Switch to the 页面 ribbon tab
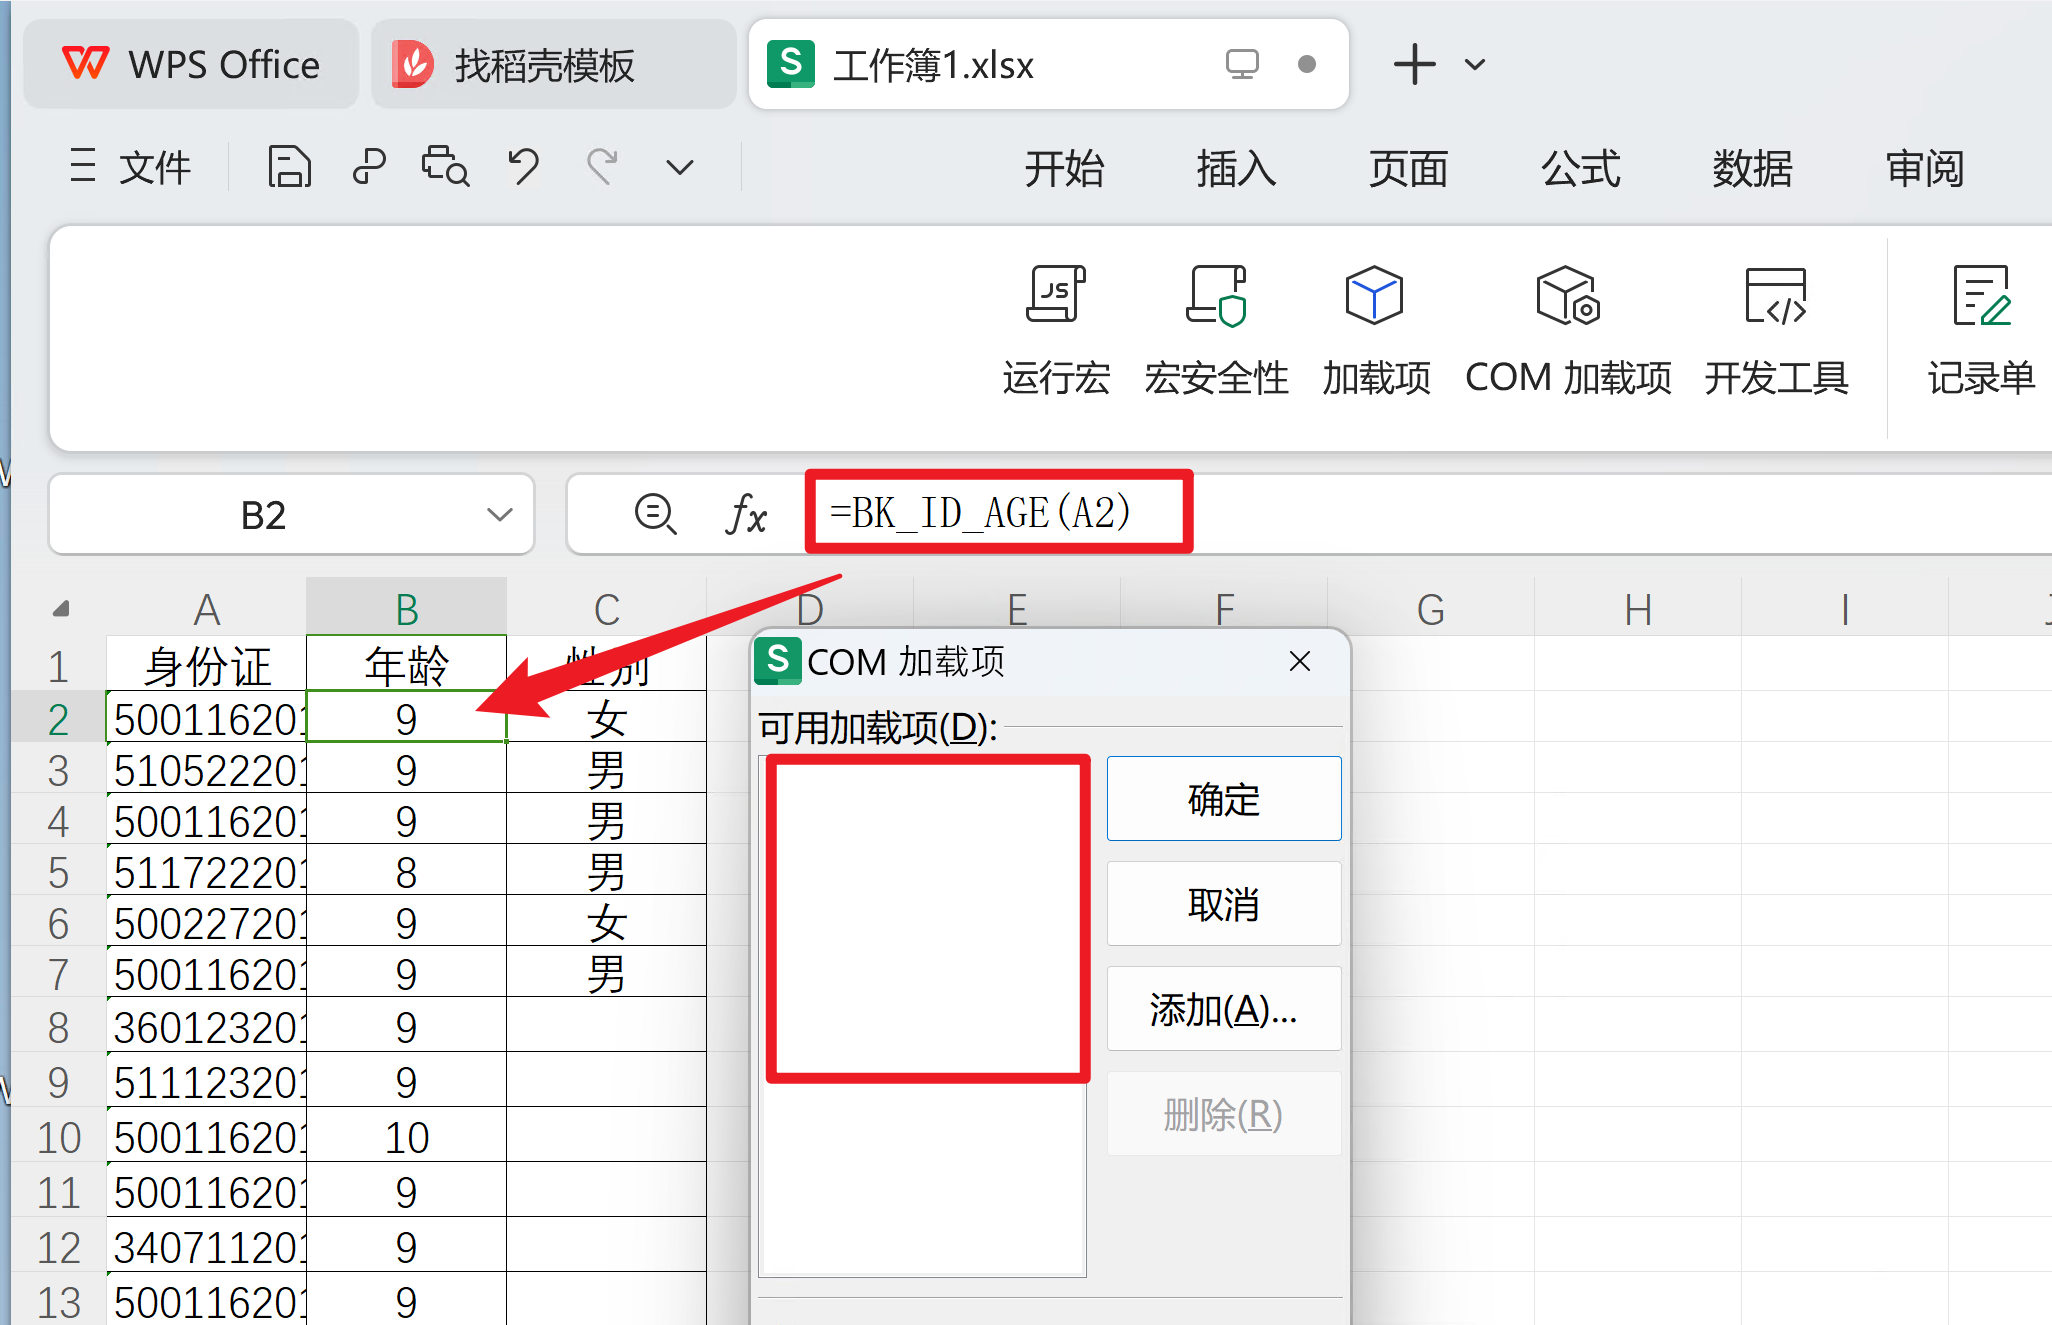 pyautogui.click(x=1408, y=168)
